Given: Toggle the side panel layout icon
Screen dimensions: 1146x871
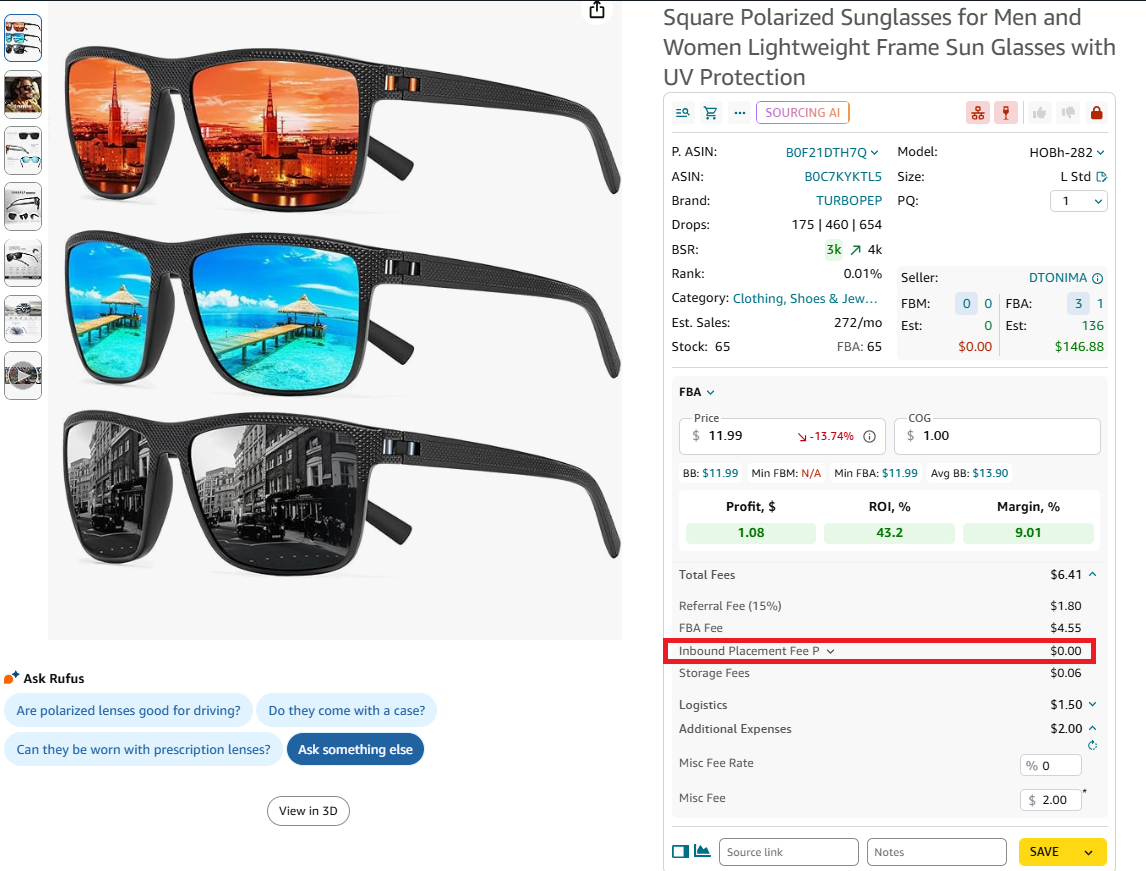Looking at the screenshot, I should 680,851.
